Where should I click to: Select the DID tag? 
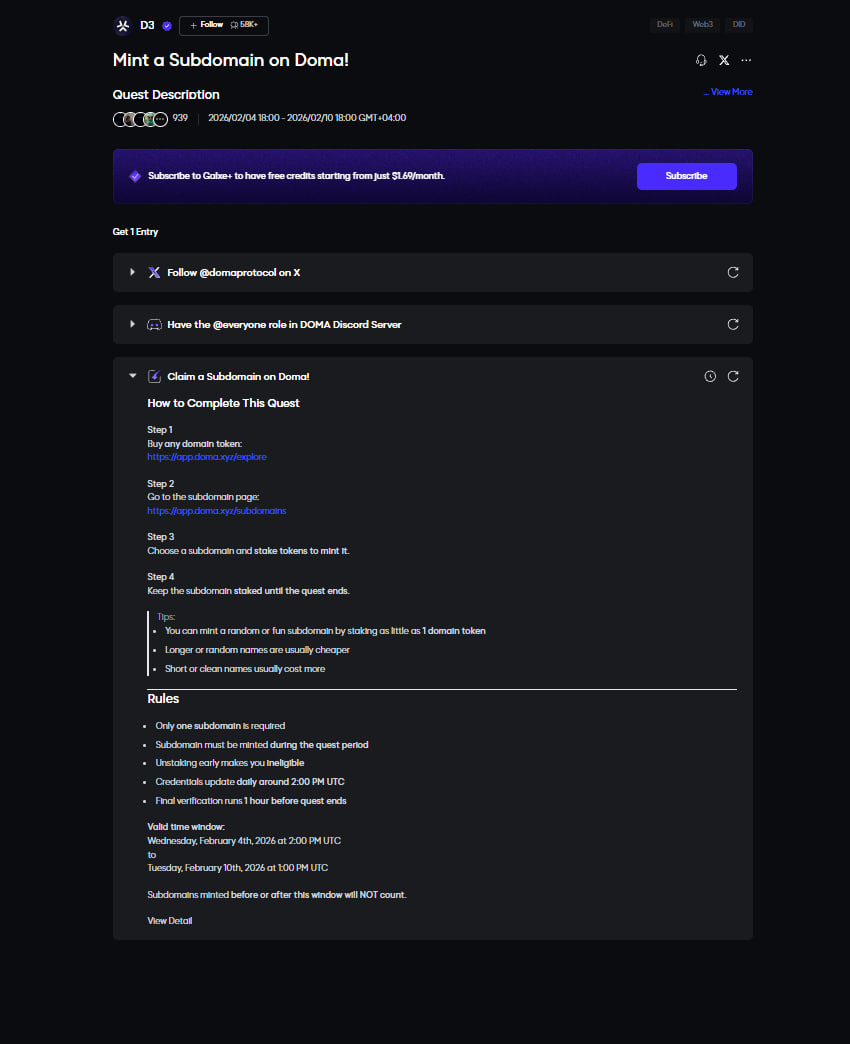[739, 24]
